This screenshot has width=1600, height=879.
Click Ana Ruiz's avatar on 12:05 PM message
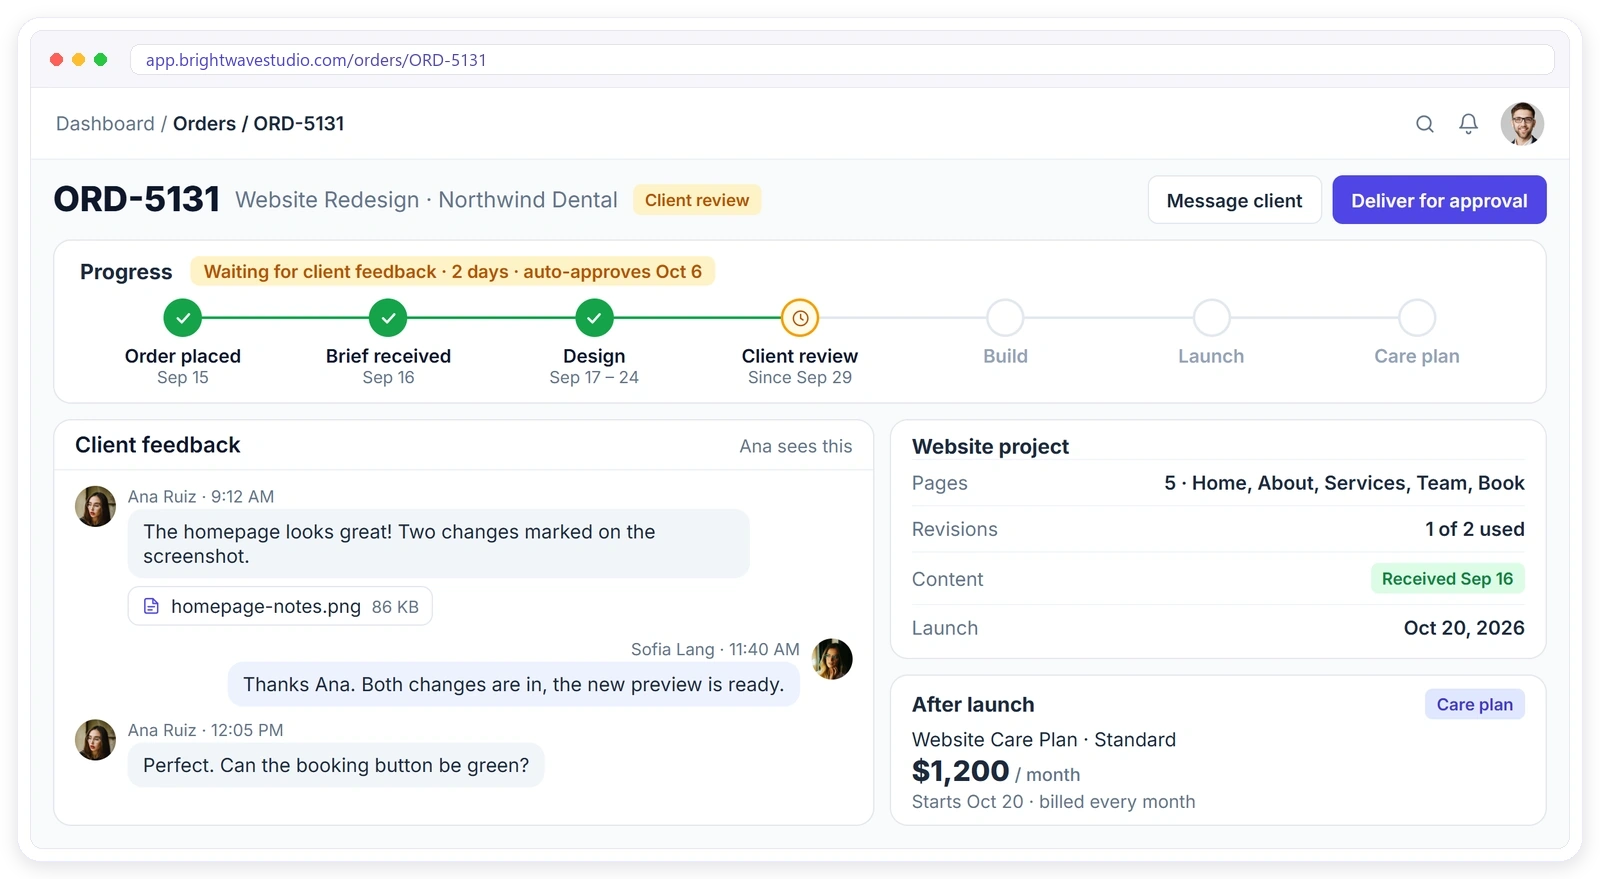point(95,740)
